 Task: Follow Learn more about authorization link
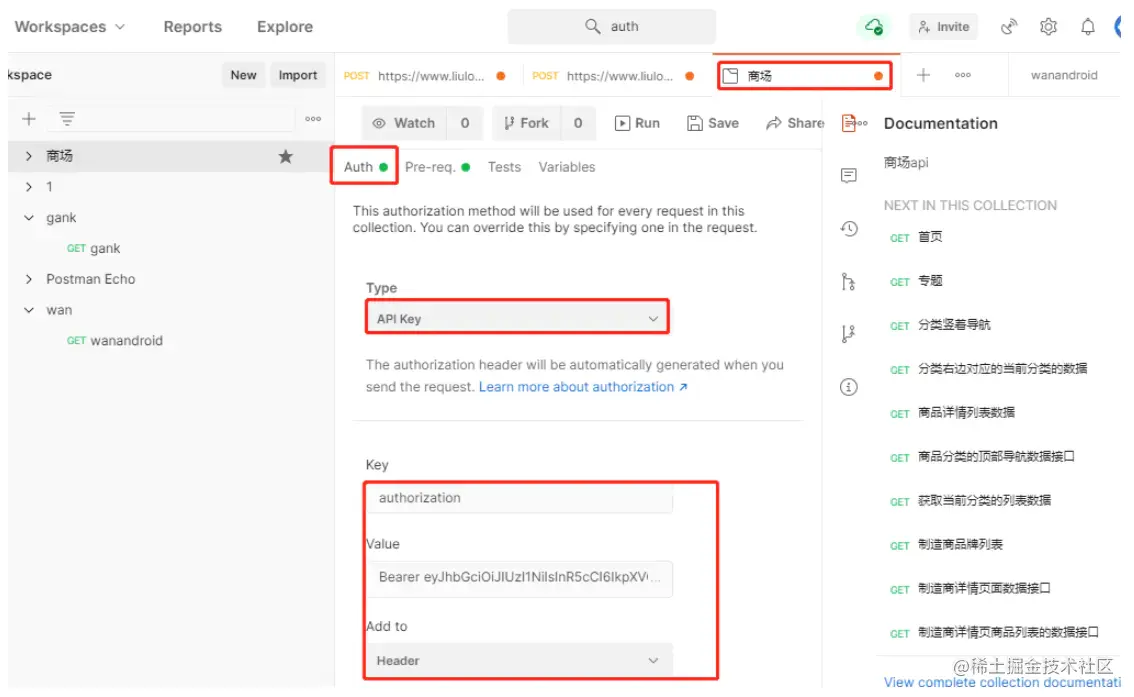(x=583, y=387)
